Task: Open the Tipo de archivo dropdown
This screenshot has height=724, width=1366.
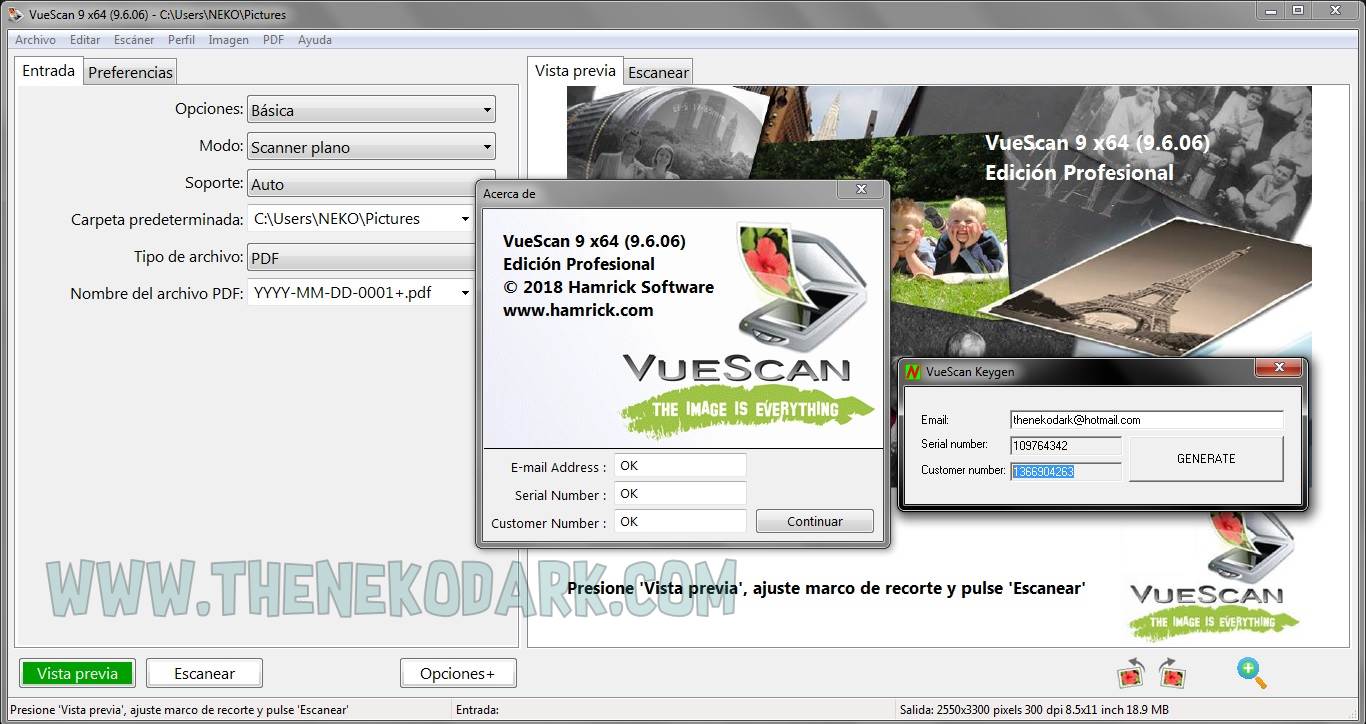Action: 361,257
